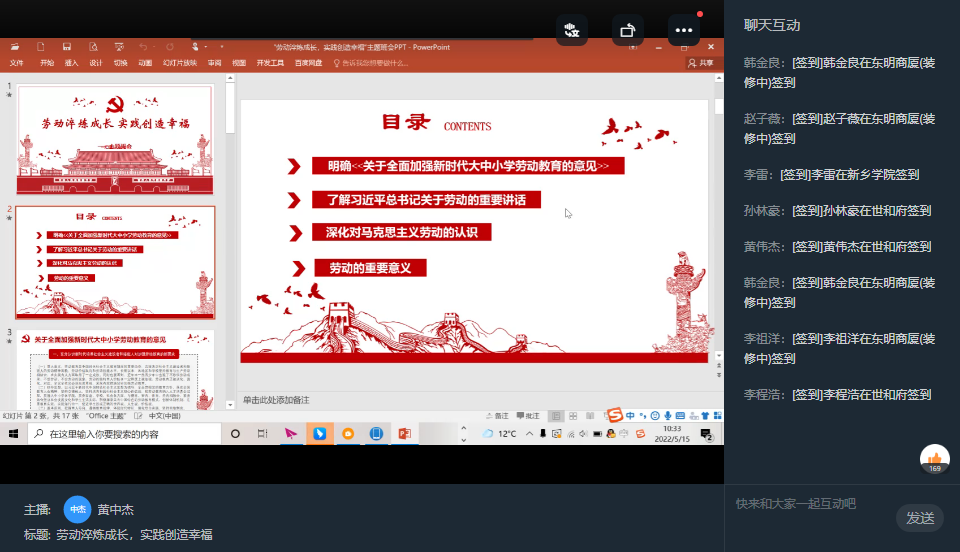Open the three-dots more options menu
Screen dimensions: 960x552
[x=684, y=30]
